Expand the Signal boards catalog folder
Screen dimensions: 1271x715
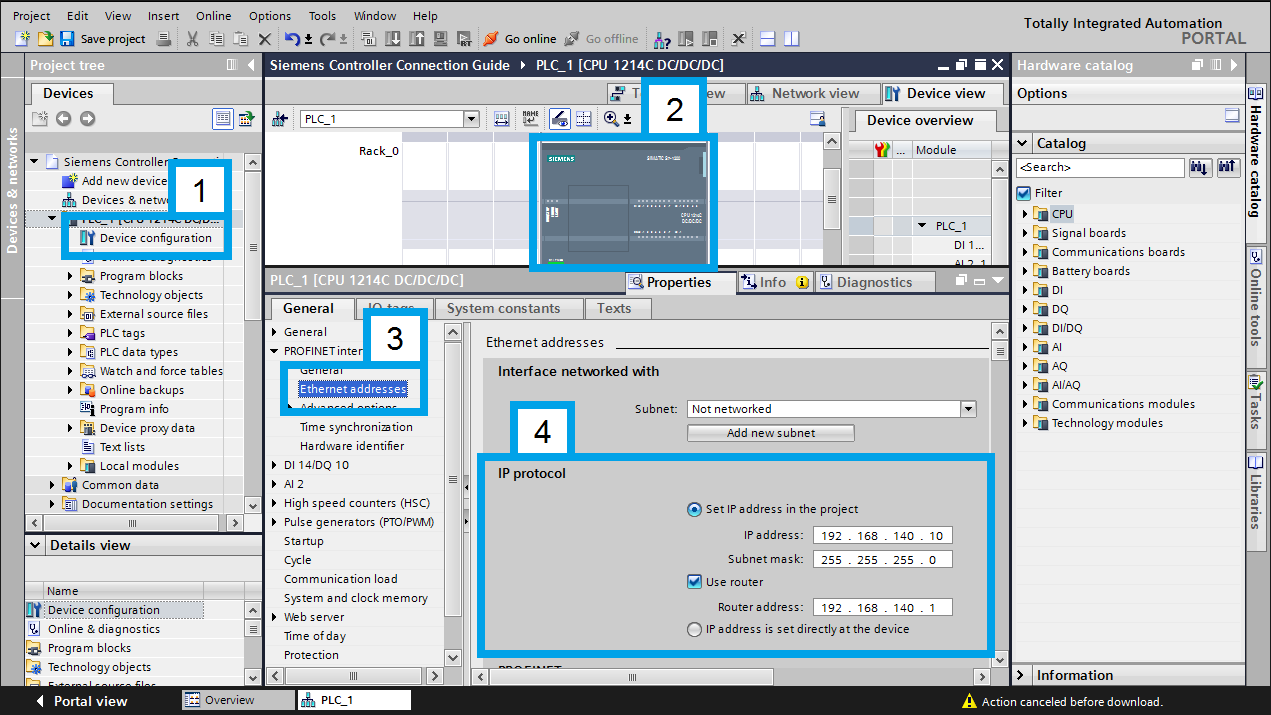pos(1025,233)
